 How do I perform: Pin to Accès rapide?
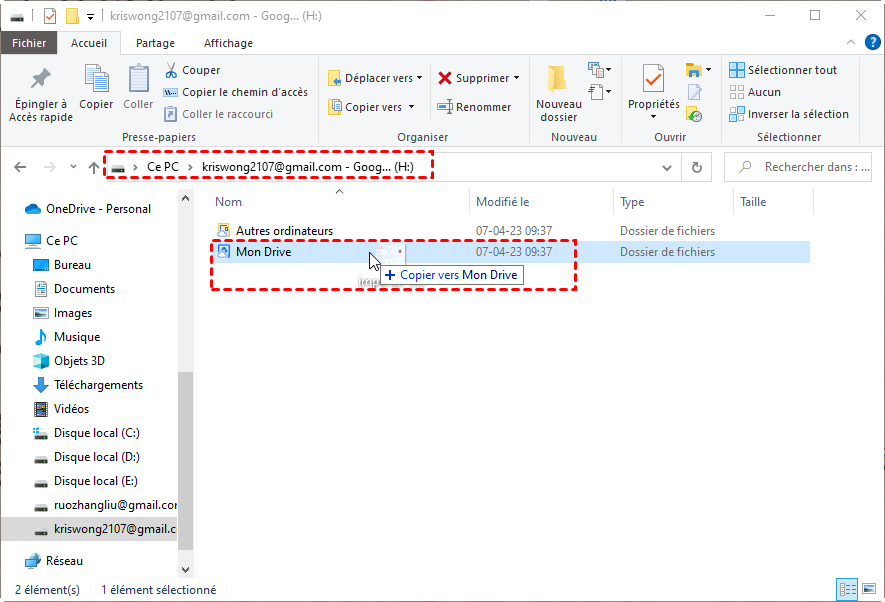click(41, 94)
